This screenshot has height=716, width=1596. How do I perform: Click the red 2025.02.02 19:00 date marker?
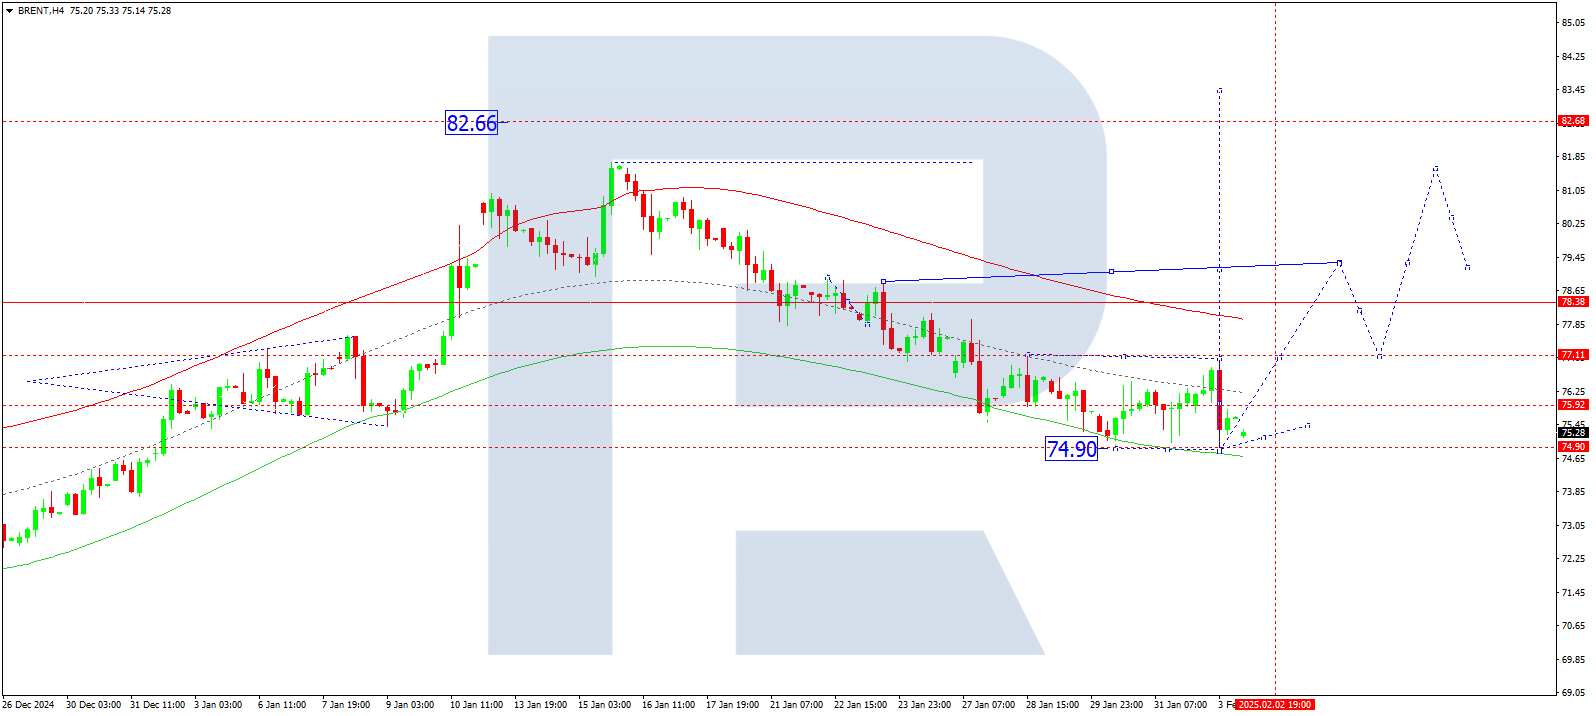1274,705
